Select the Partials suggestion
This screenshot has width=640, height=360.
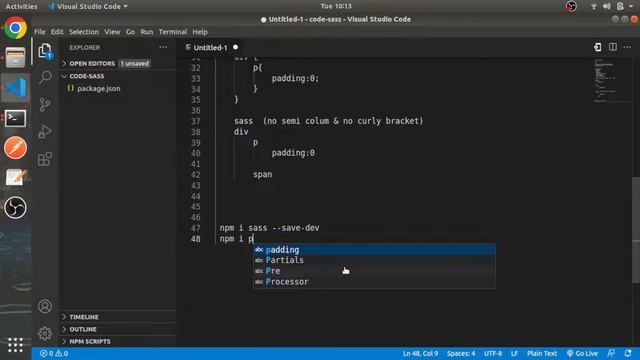click(x=374, y=260)
